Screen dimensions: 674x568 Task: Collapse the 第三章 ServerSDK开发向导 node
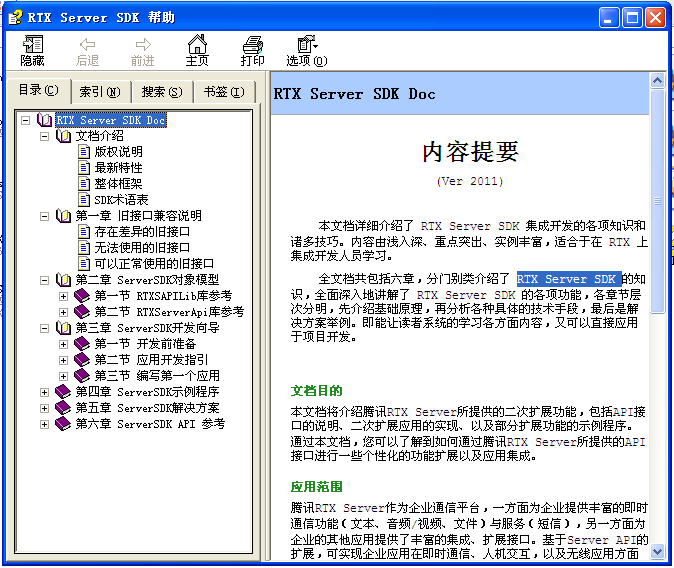coord(44,329)
